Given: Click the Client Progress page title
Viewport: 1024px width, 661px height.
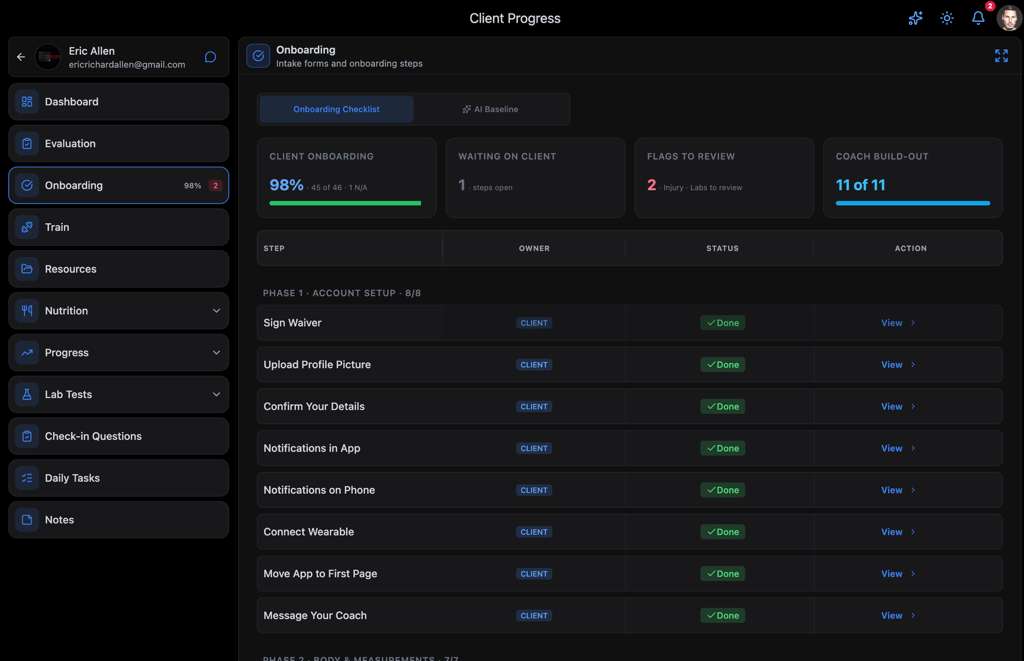Looking at the screenshot, I should (x=515, y=18).
